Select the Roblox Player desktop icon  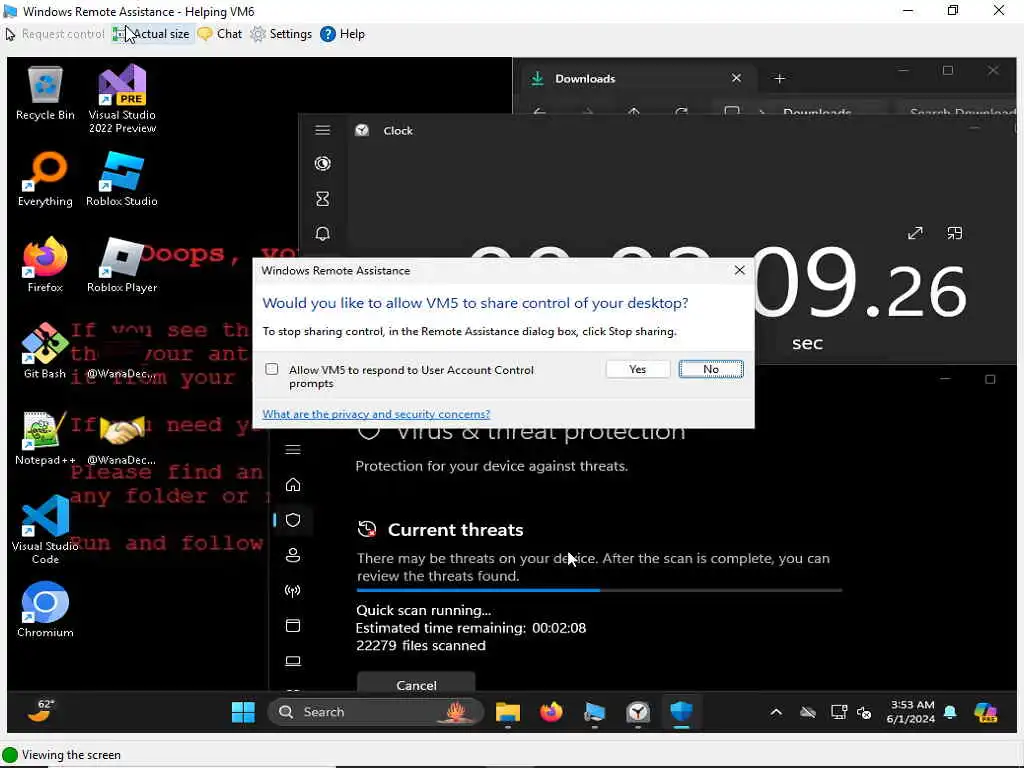click(x=122, y=265)
